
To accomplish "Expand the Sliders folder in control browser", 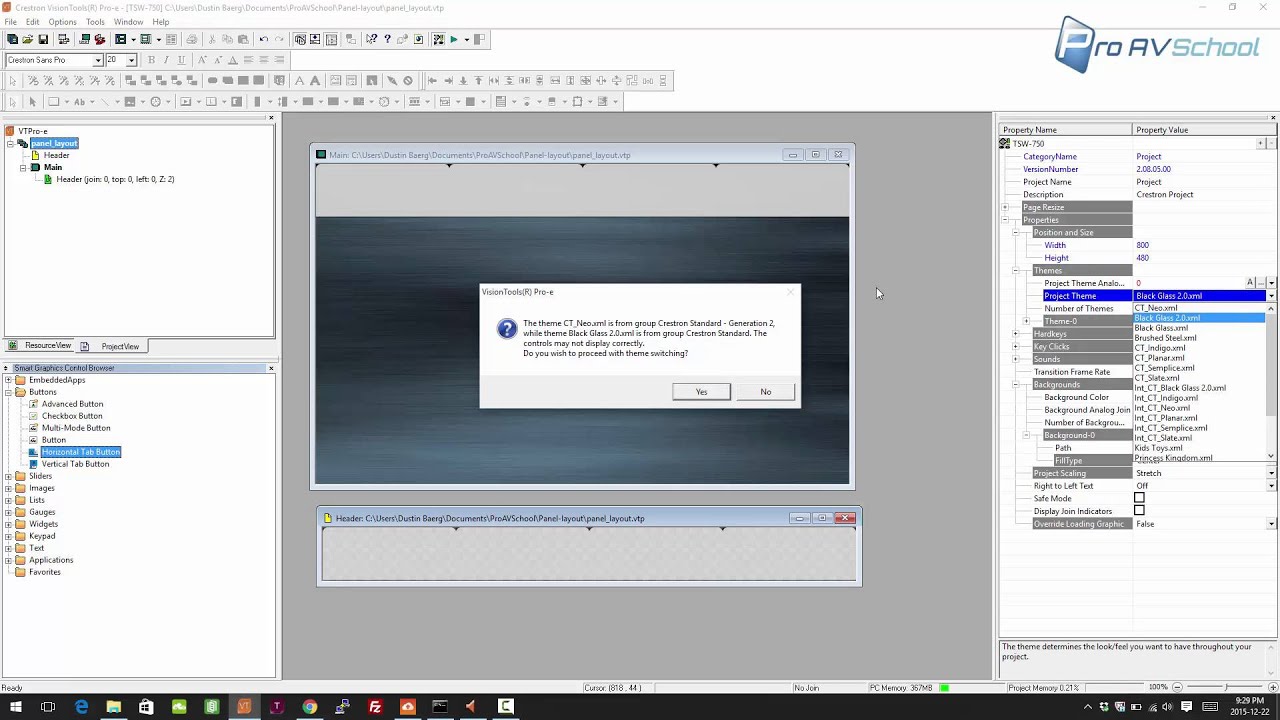I will pos(8,476).
